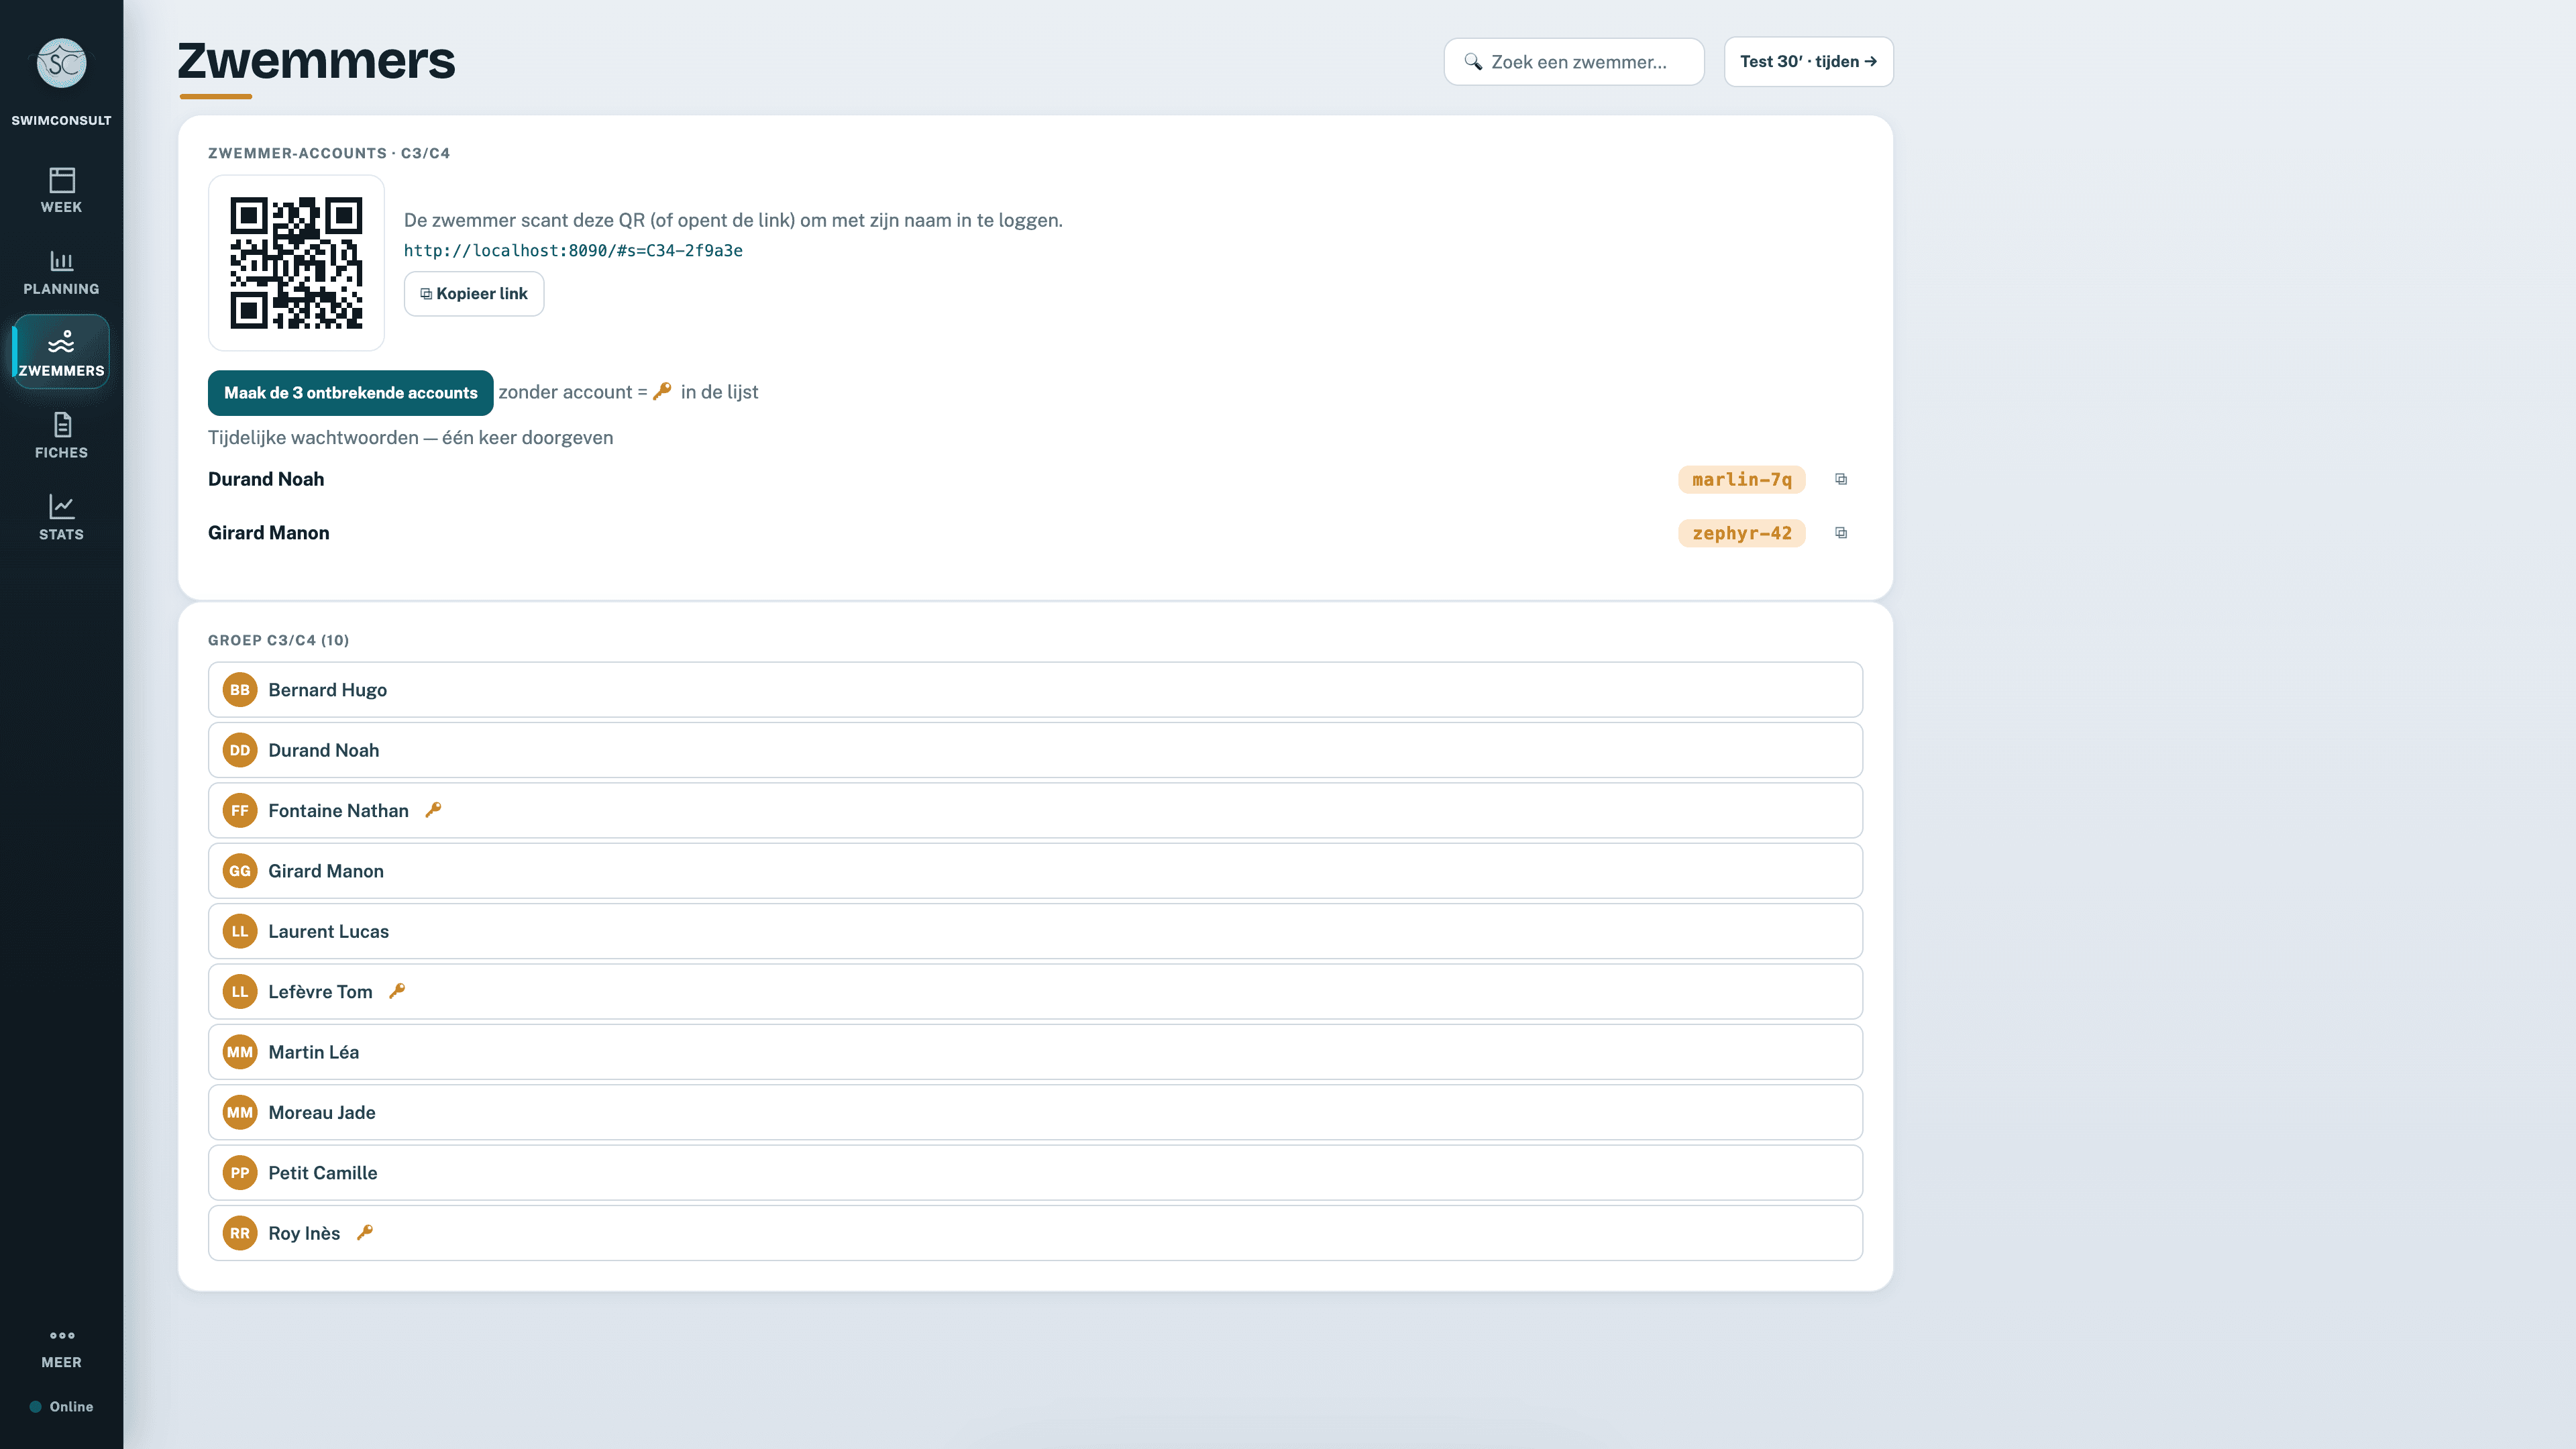The image size is (2576, 1449).
Task: Click Girard Manon in temporary passwords list
Action: [268, 533]
